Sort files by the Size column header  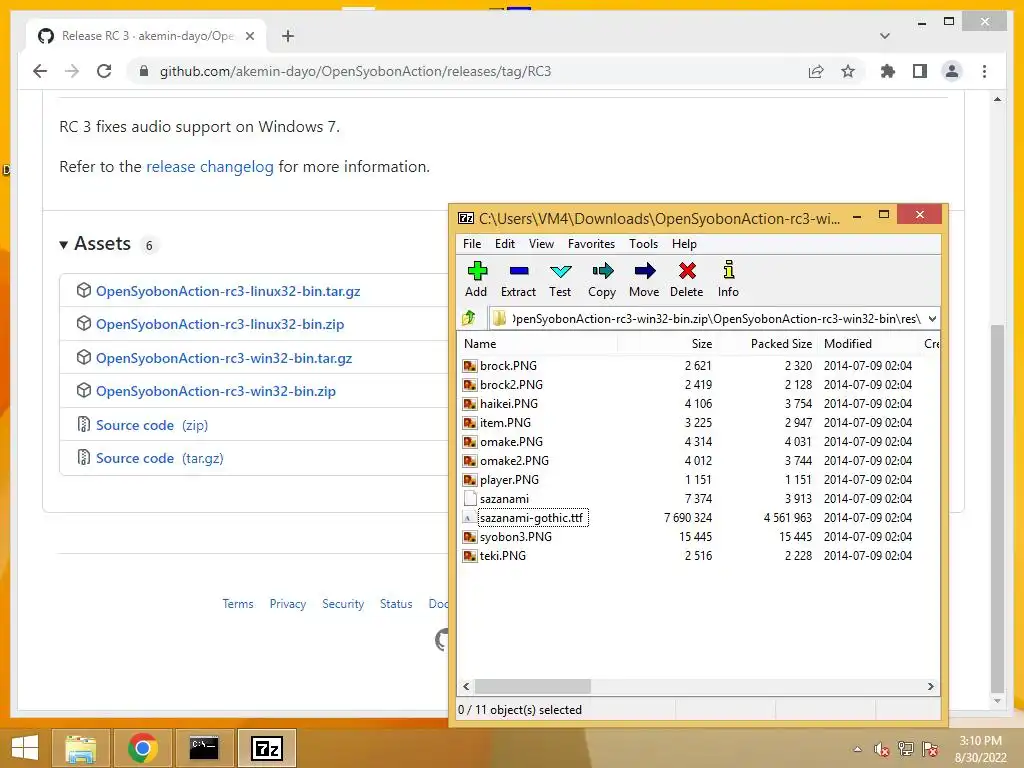click(x=666, y=344)
